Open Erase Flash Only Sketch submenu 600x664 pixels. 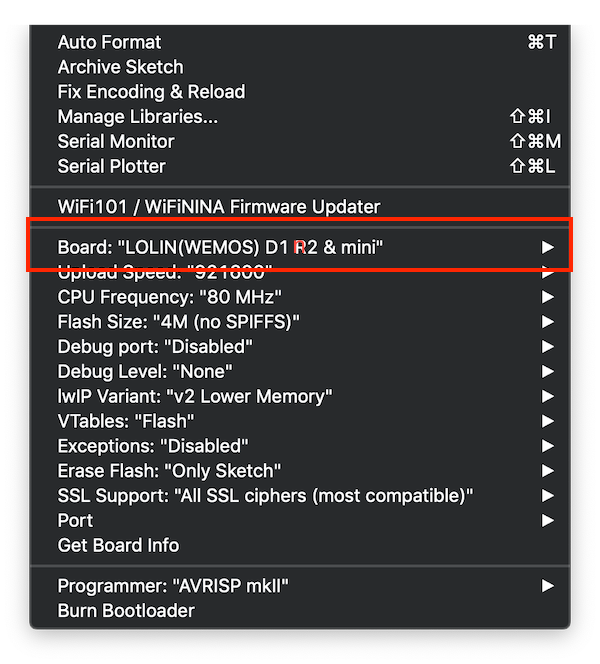coord(169,470)
